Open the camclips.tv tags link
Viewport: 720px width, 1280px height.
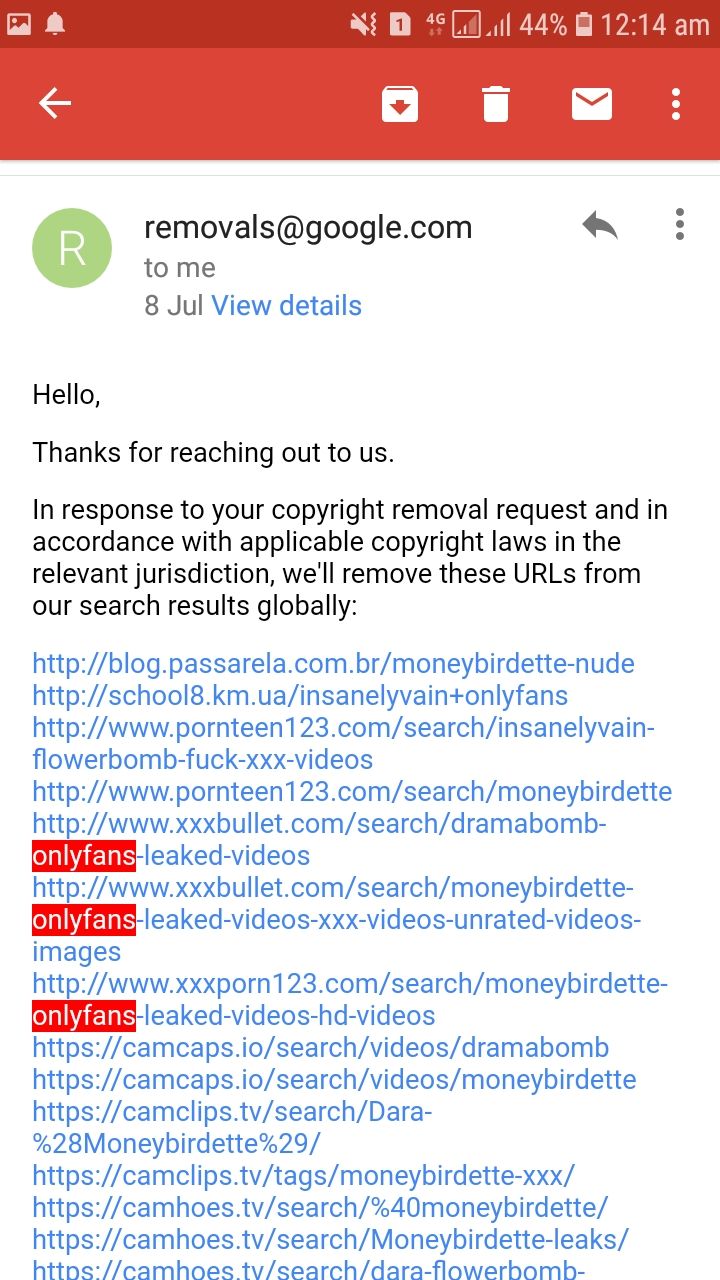(x=303, y=1176)
